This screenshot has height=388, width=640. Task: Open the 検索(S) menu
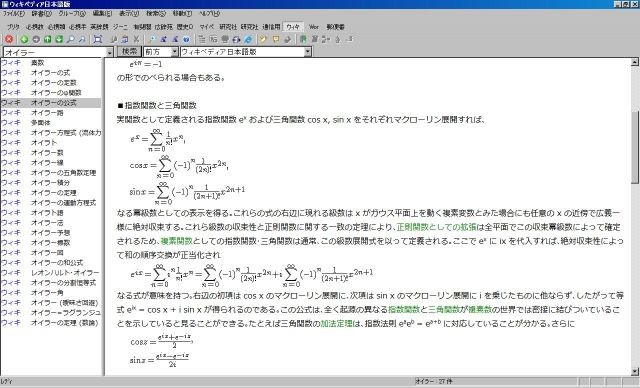pyautogui.click(x=156, y=13)
